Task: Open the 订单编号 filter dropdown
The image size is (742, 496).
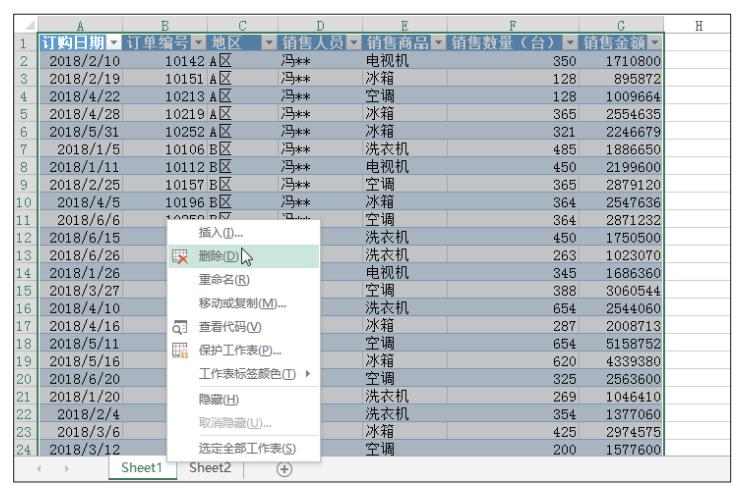Action: pos(198,43)
